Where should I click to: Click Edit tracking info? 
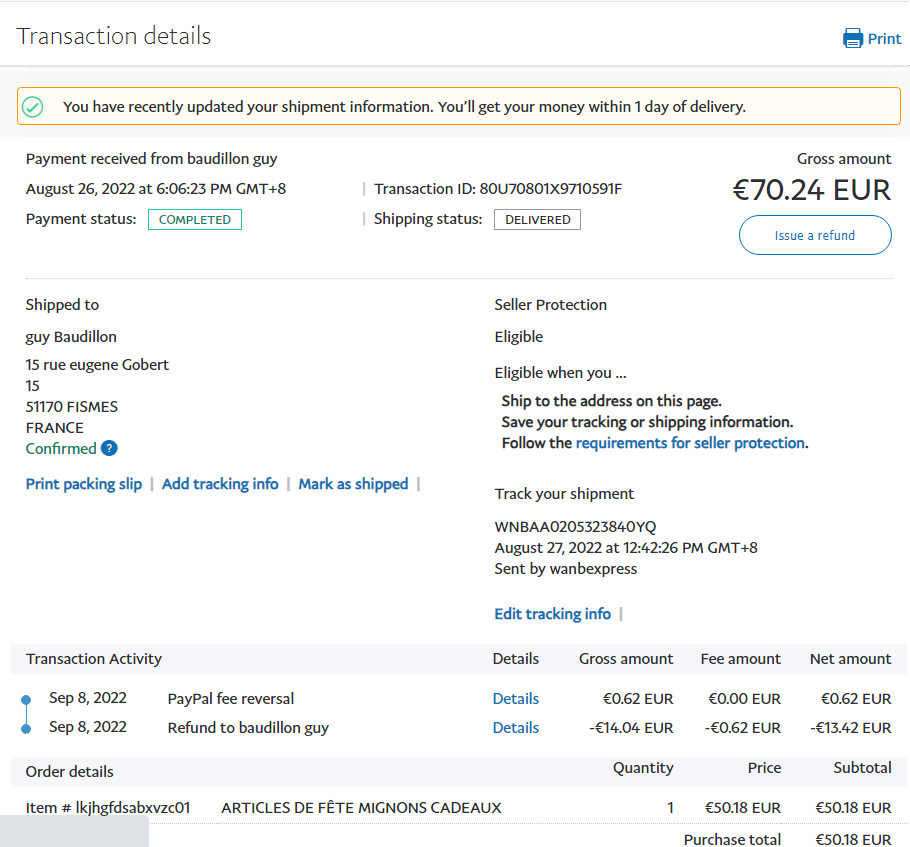(x=552, y=614)
